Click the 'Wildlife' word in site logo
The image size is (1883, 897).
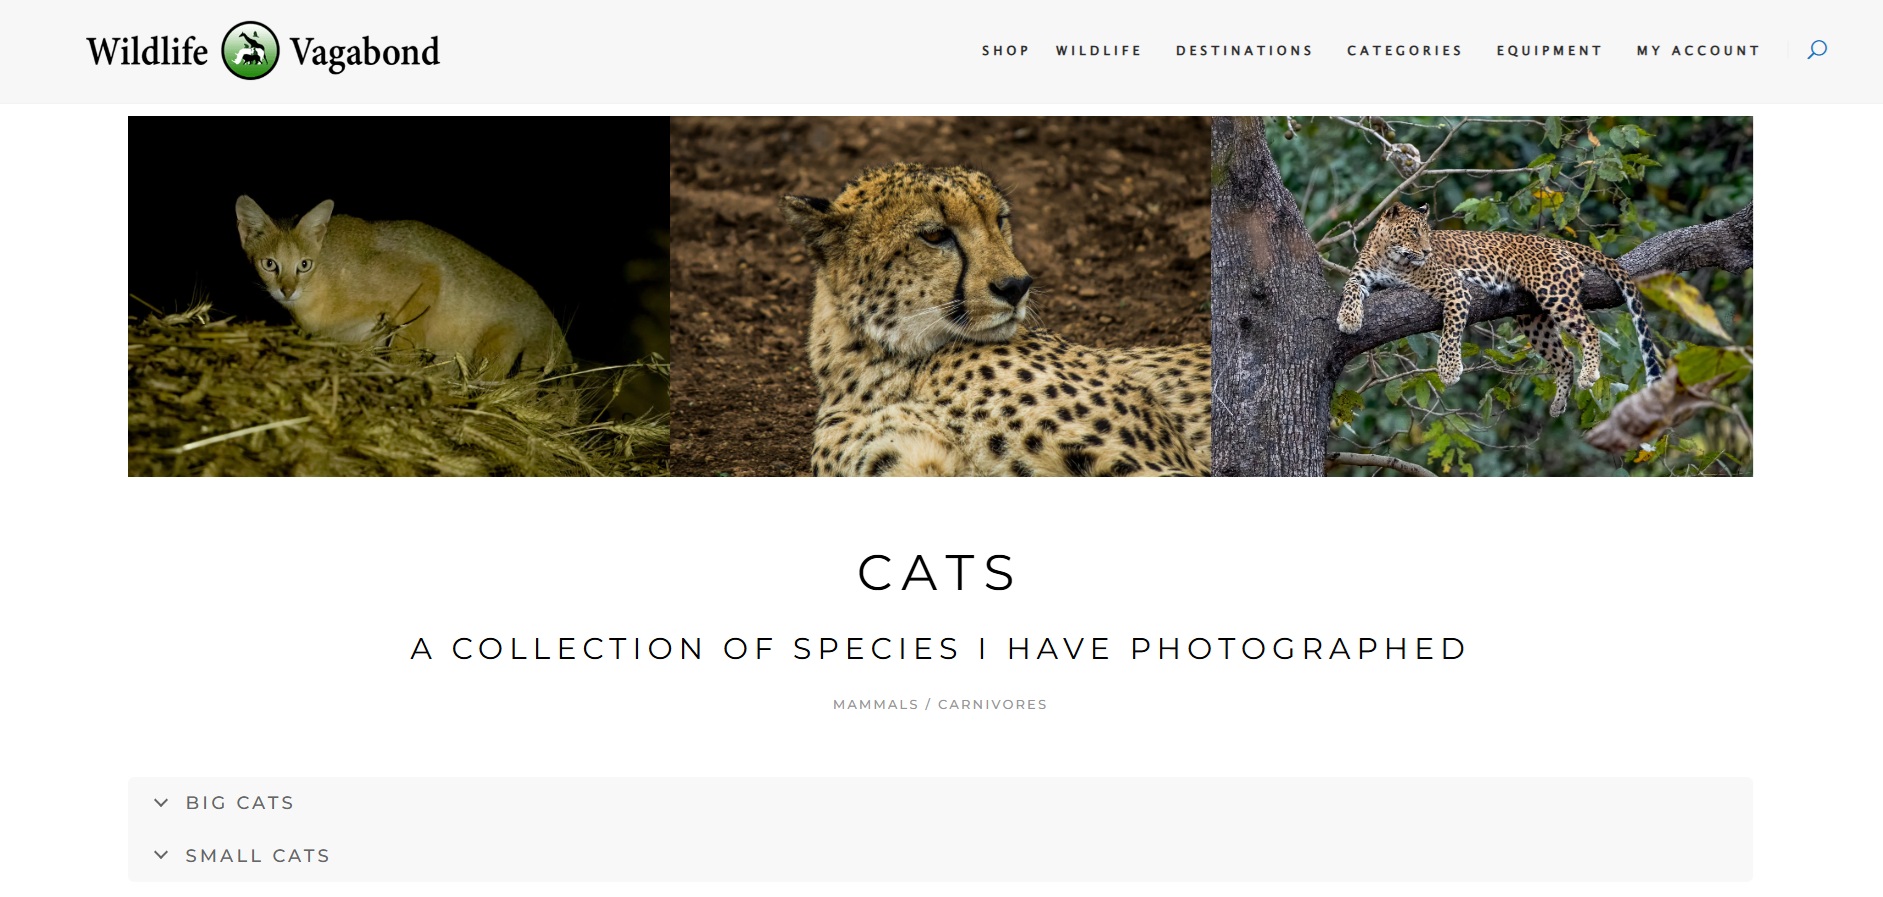(x=147, y=51)
